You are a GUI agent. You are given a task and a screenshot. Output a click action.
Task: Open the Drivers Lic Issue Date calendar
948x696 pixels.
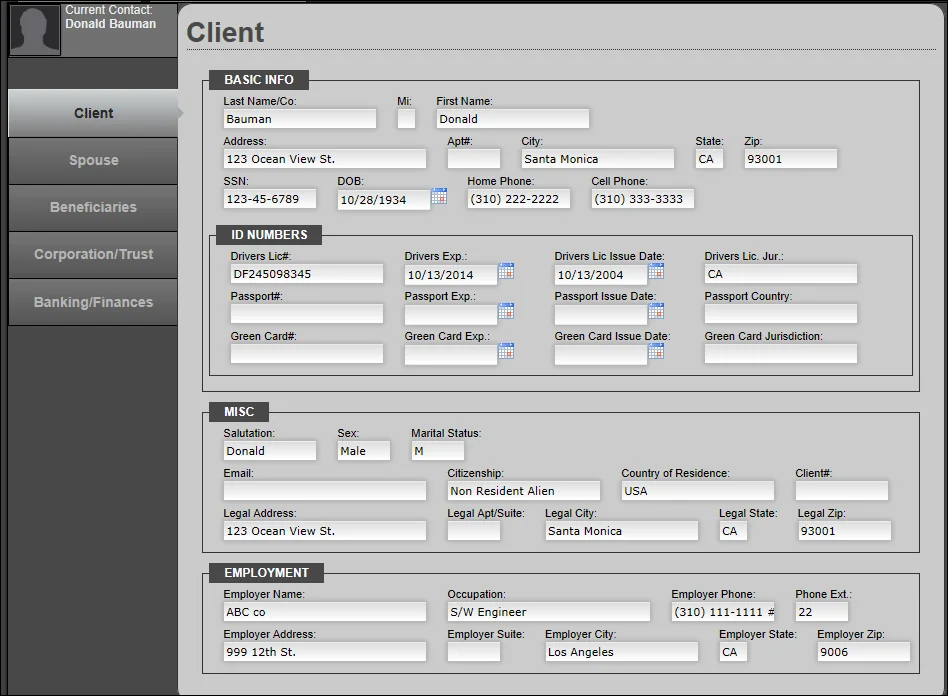pos(657,272)
